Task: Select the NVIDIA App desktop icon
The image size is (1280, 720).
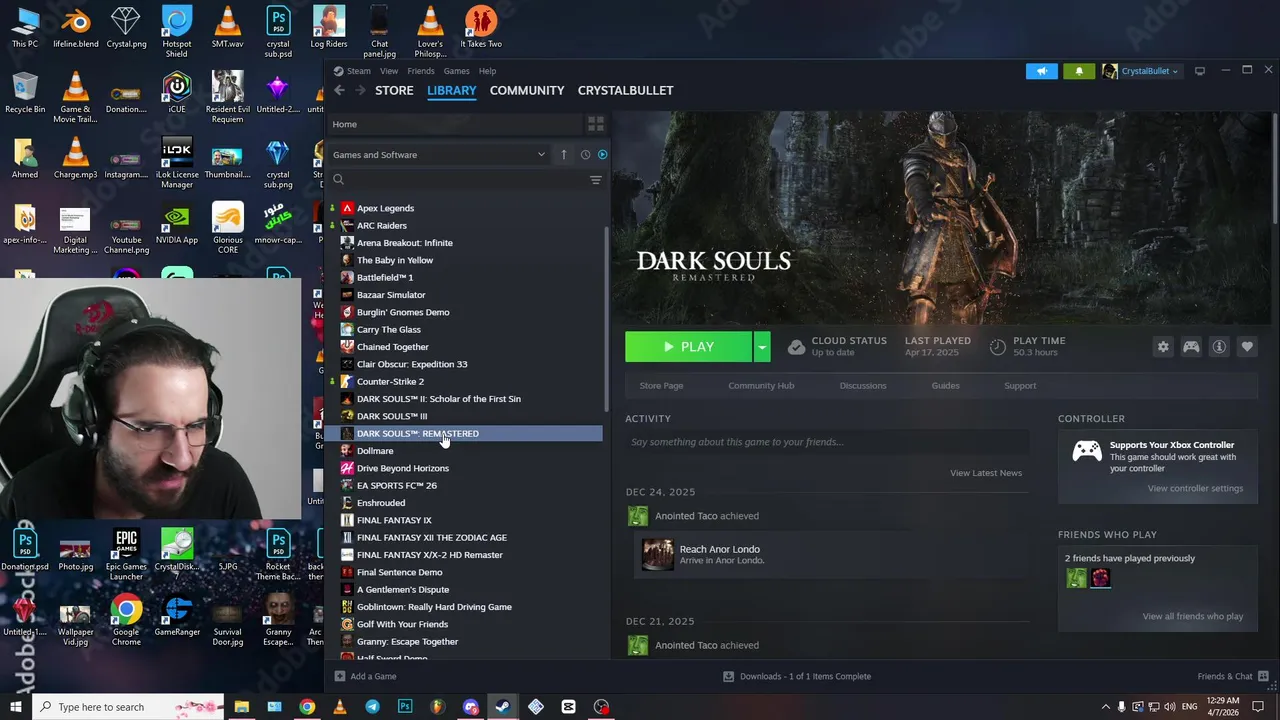Action: pyautogui.click(x=177, y=225)
